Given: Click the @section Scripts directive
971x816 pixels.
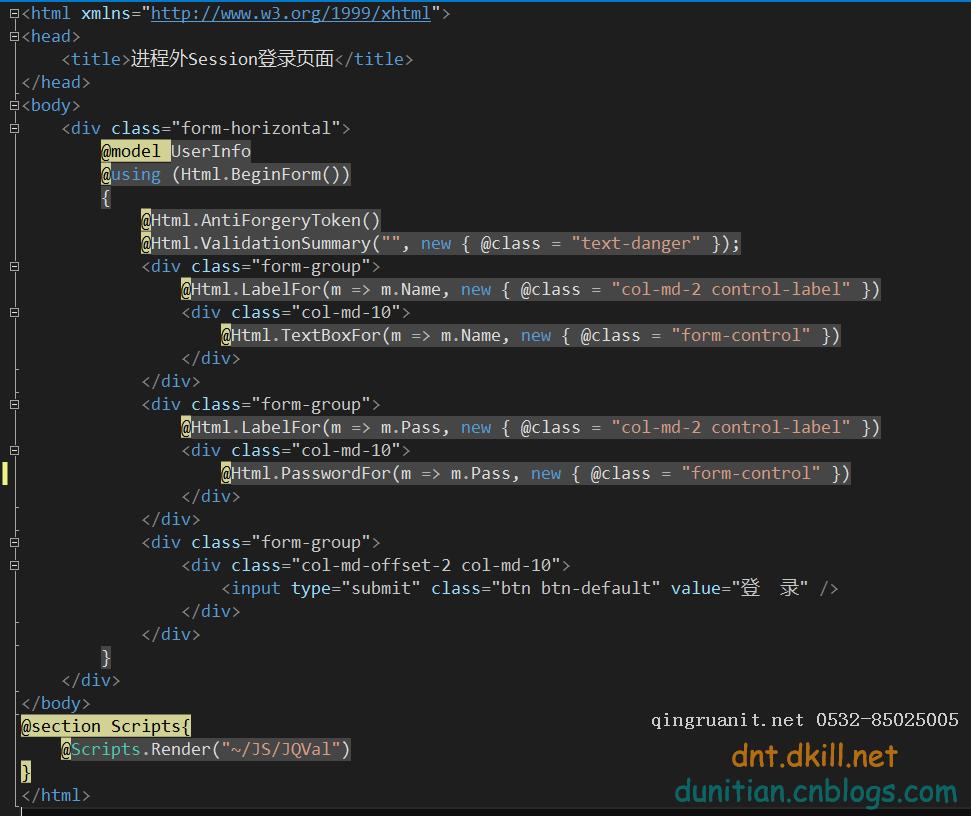Looking at the screenshot, I should coord(106,726).
